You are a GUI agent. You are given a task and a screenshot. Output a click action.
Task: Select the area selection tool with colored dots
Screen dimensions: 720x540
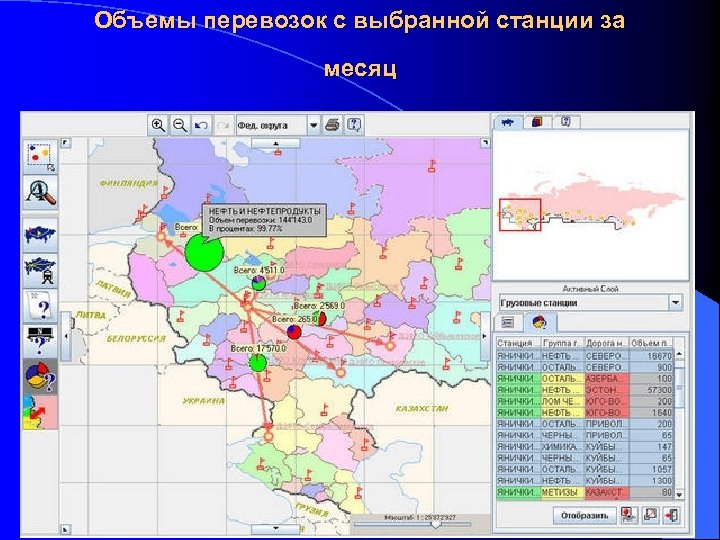40,157
